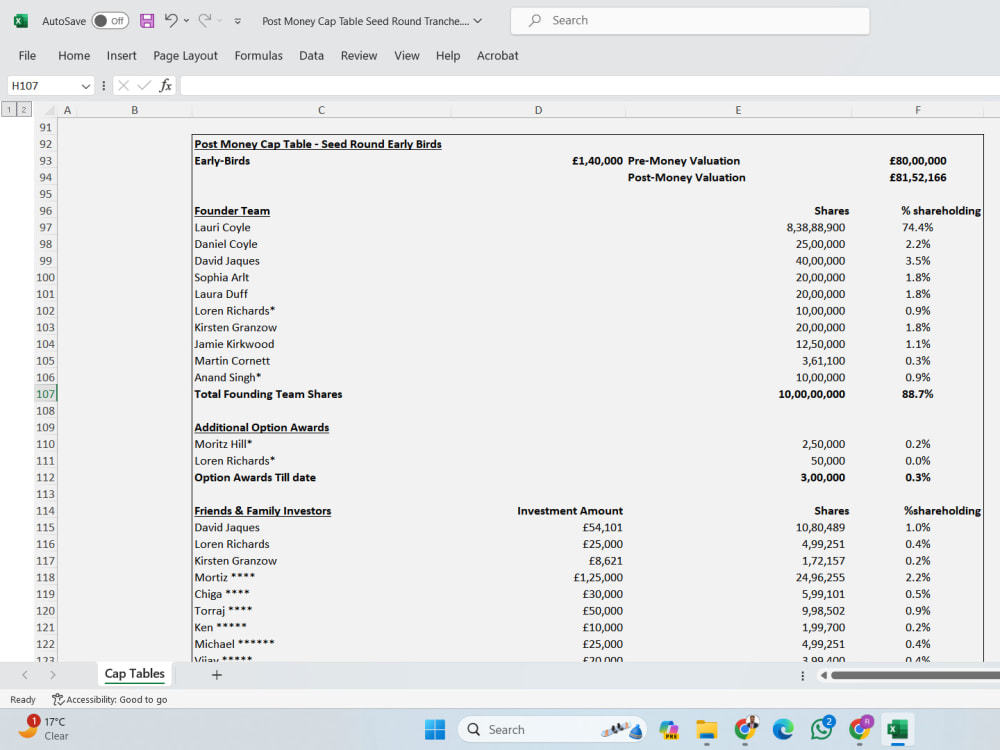The height and width of the screenshot is (750, 1000).
Task: Click the Insert Function fx icon
Action: click(165, 85)
